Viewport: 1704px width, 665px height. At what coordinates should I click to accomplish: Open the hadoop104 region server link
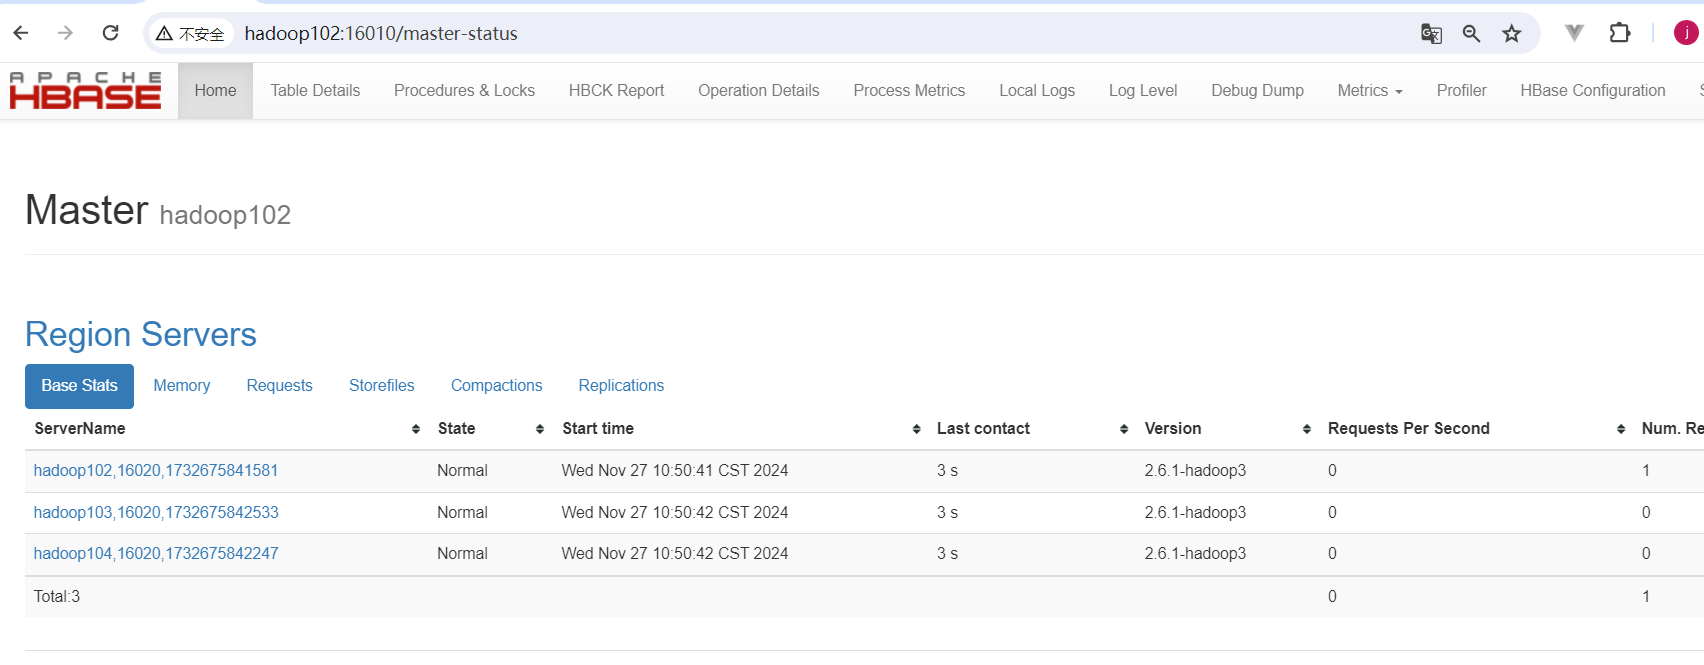[156, 553]
